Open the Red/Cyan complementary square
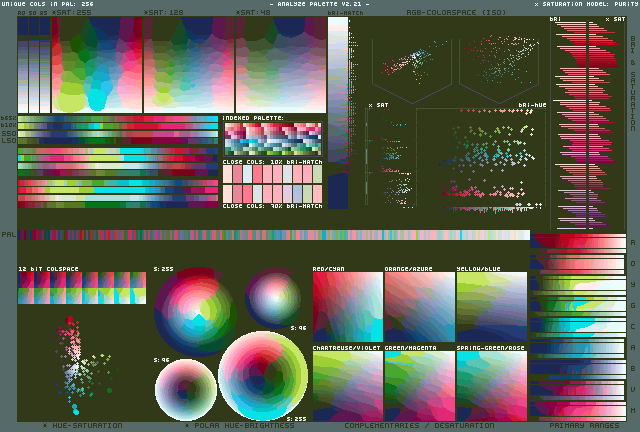 tap(348, 307)
